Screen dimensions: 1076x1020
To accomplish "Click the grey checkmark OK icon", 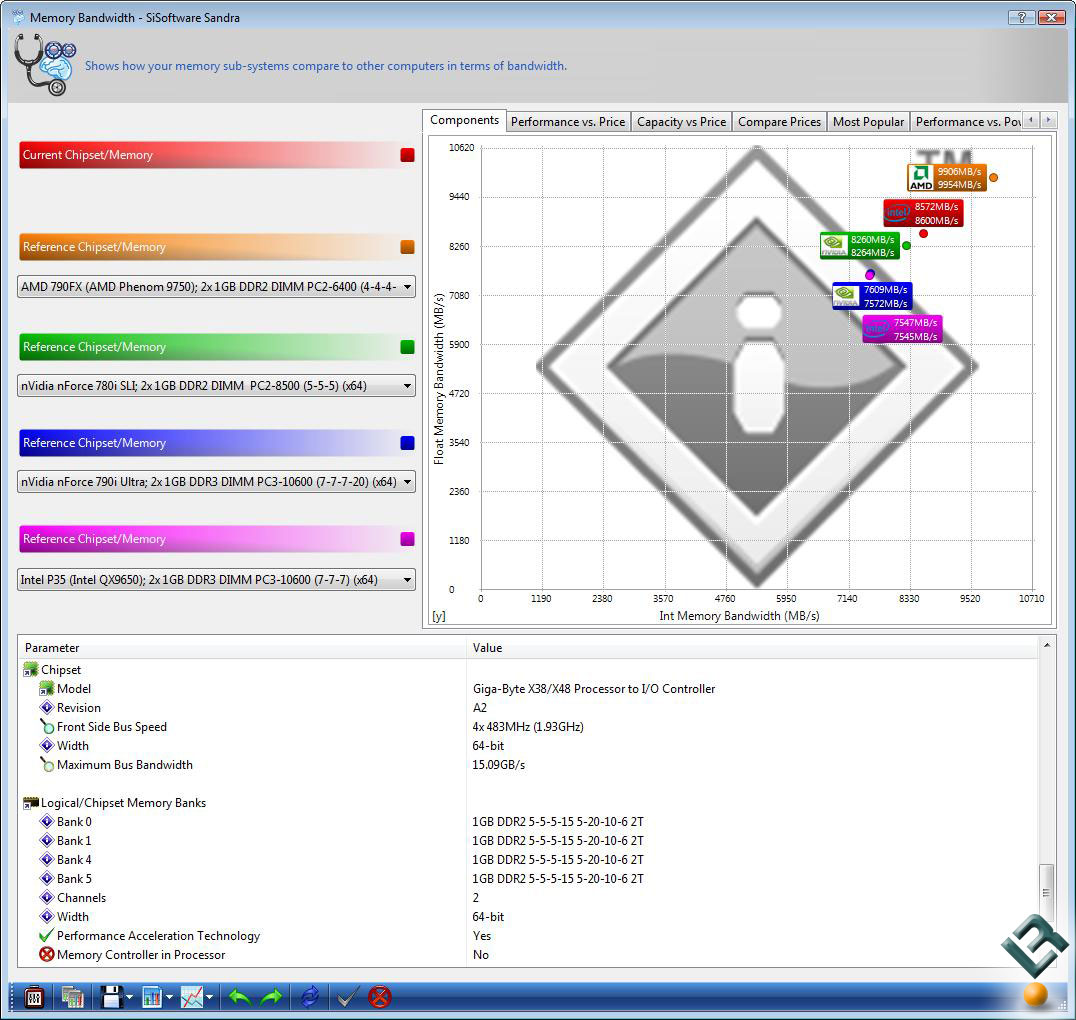I will pos(347,997).
